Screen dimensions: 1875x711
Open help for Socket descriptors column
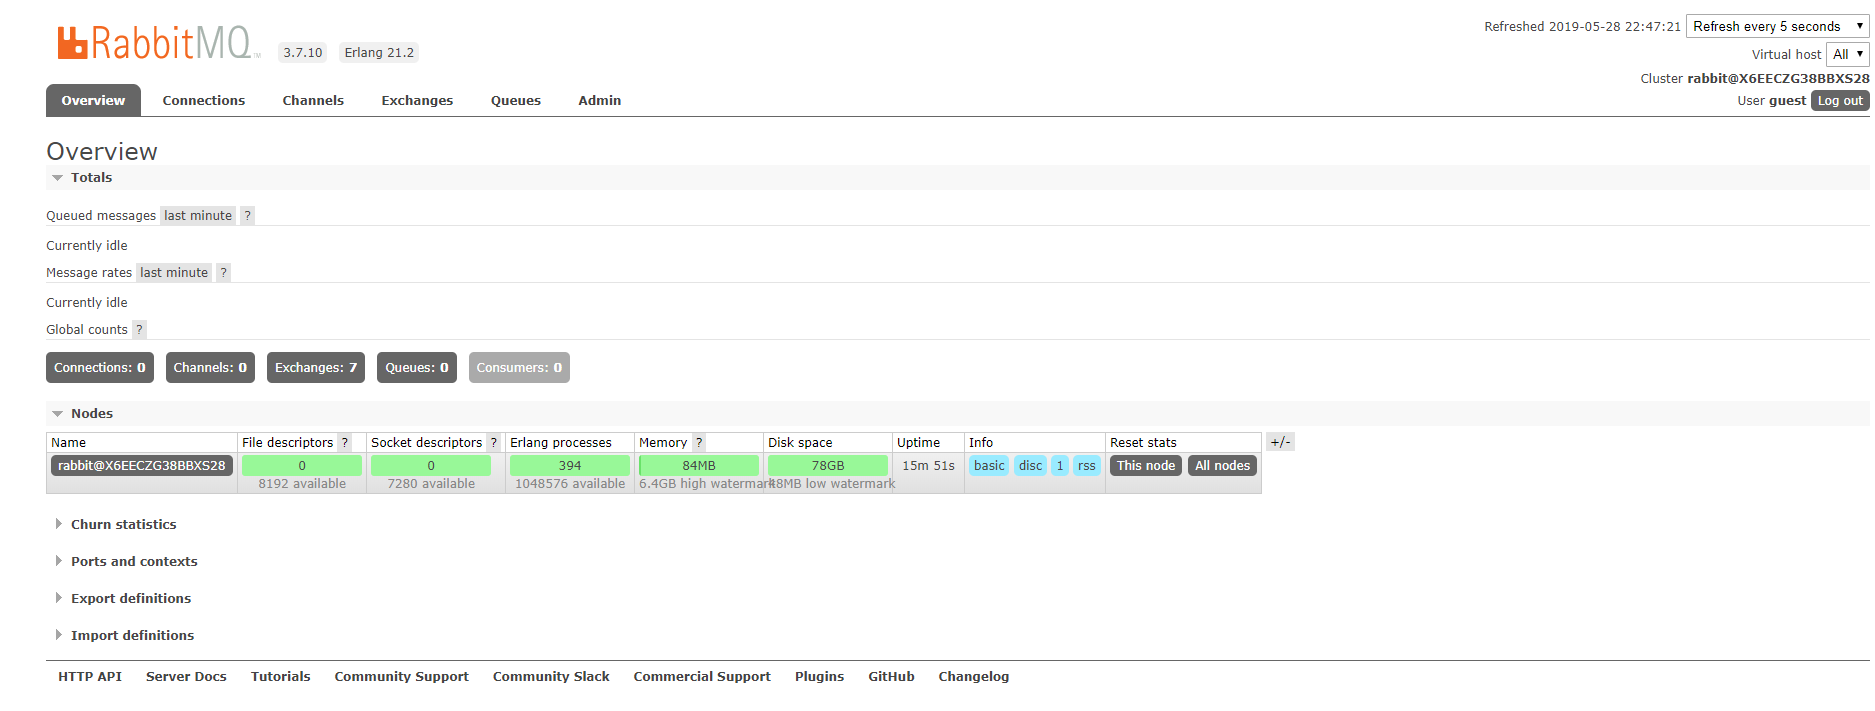coord(493,443)
